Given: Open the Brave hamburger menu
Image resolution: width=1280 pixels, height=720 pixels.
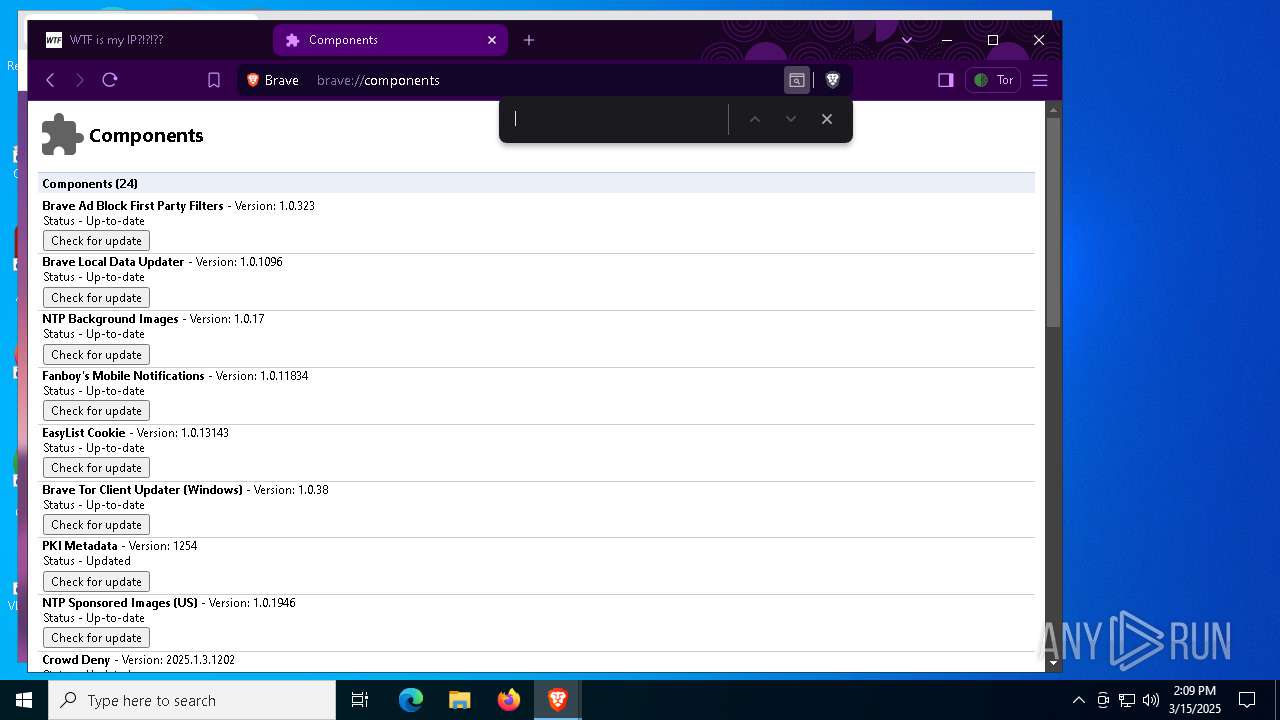Looking at the screenshot, I should click(x=1040, y=80).
